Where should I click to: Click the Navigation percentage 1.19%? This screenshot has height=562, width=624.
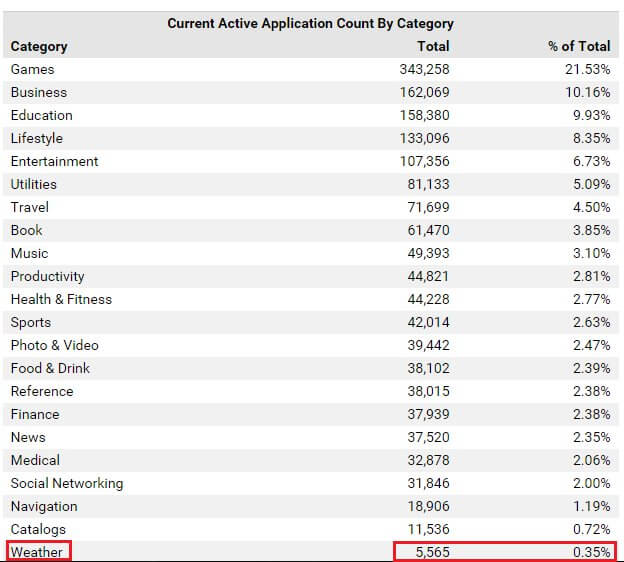(x=589, y=506)
